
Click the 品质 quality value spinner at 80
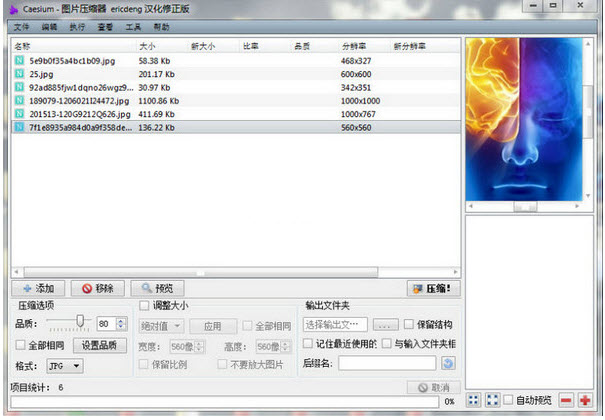108,325
